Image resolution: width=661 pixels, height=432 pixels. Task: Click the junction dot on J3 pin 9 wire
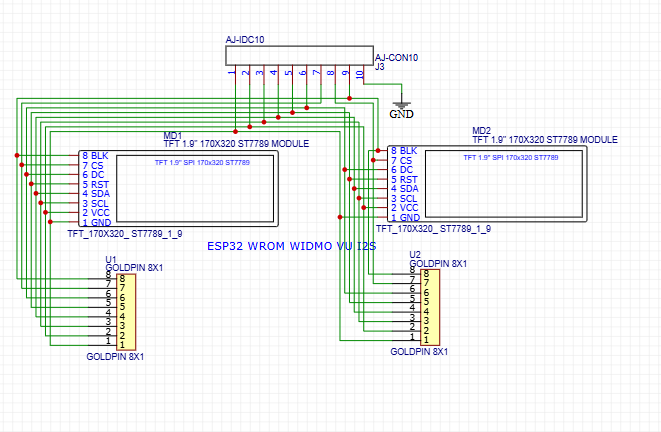pos(349,99)
